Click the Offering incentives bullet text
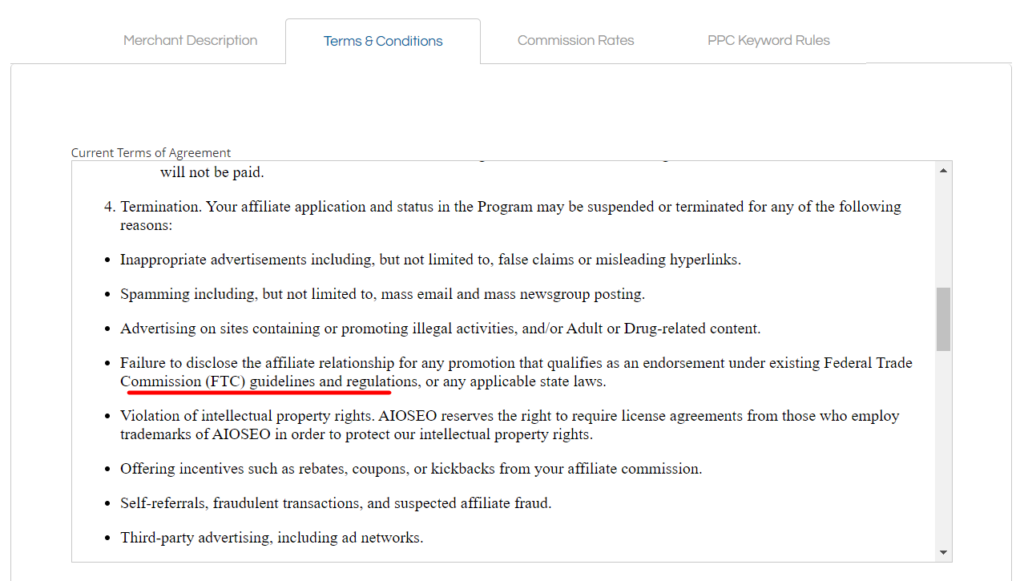The height and width of the screenshot is (581, 1024). click(x=410, y=468)
